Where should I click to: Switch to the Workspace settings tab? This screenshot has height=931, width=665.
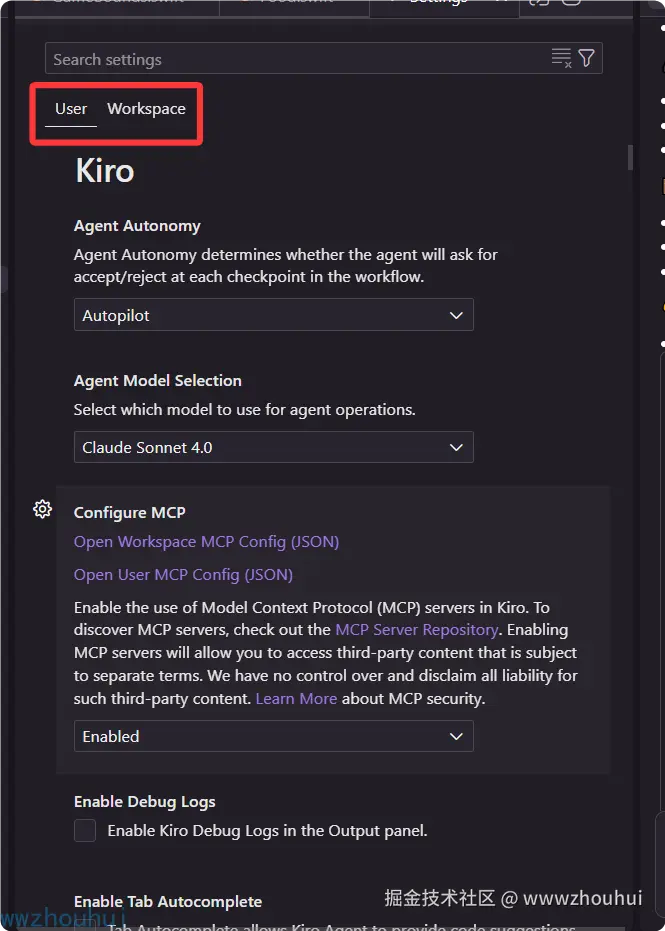(146, 109)
